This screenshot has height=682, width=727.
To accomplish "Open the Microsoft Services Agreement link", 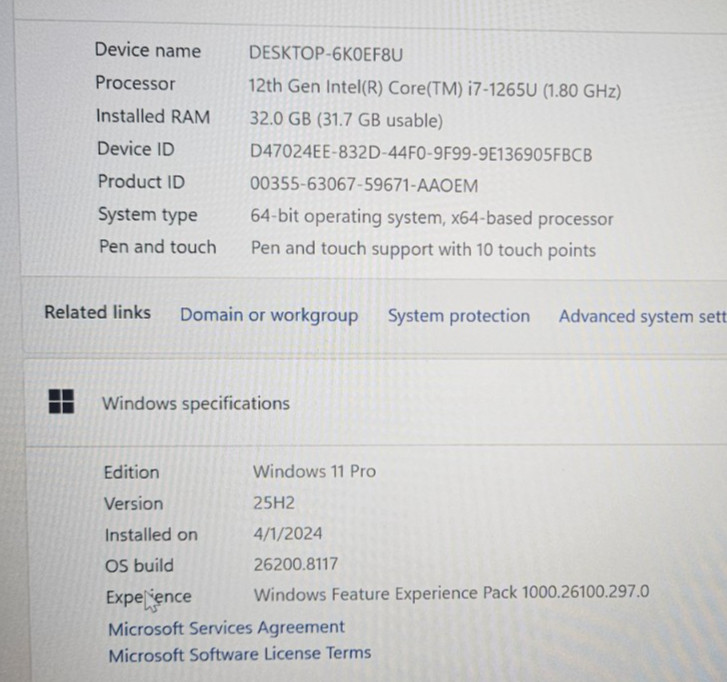I will pyautogui.click(x=226, y=628).
